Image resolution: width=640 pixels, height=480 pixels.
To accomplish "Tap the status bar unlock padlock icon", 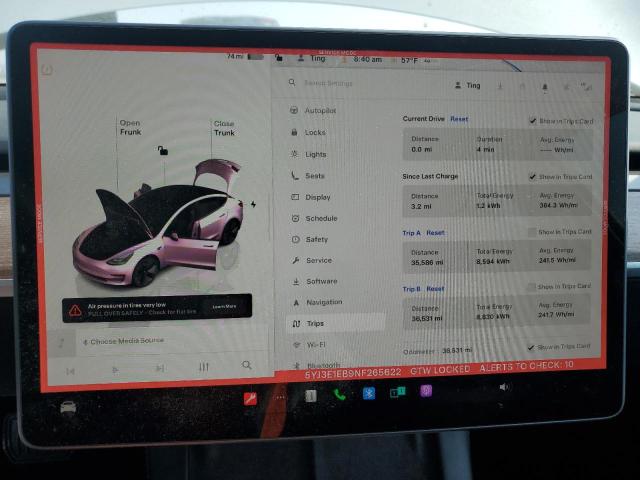I will [278, 58].
